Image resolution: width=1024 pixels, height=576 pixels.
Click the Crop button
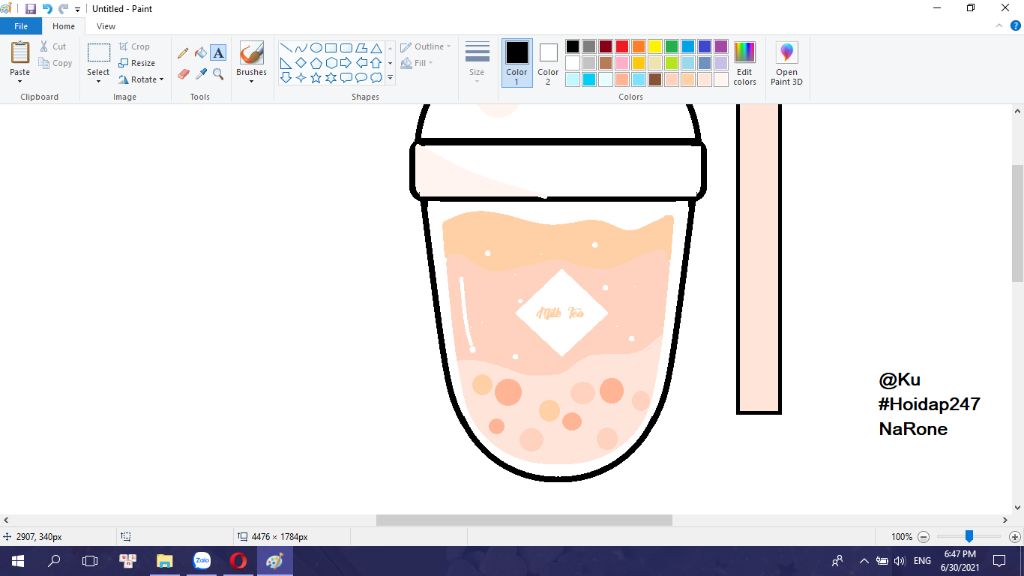coord(134,46)
